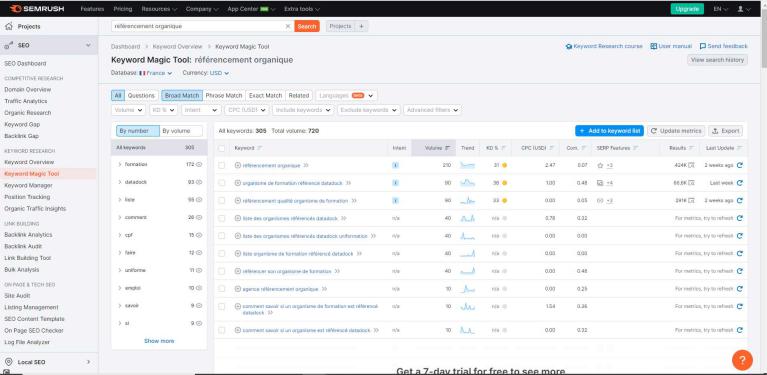Check the référencer son organisme de formation checkbox
767x375 pixels.
pyautogui.click(x=222, y=271)
